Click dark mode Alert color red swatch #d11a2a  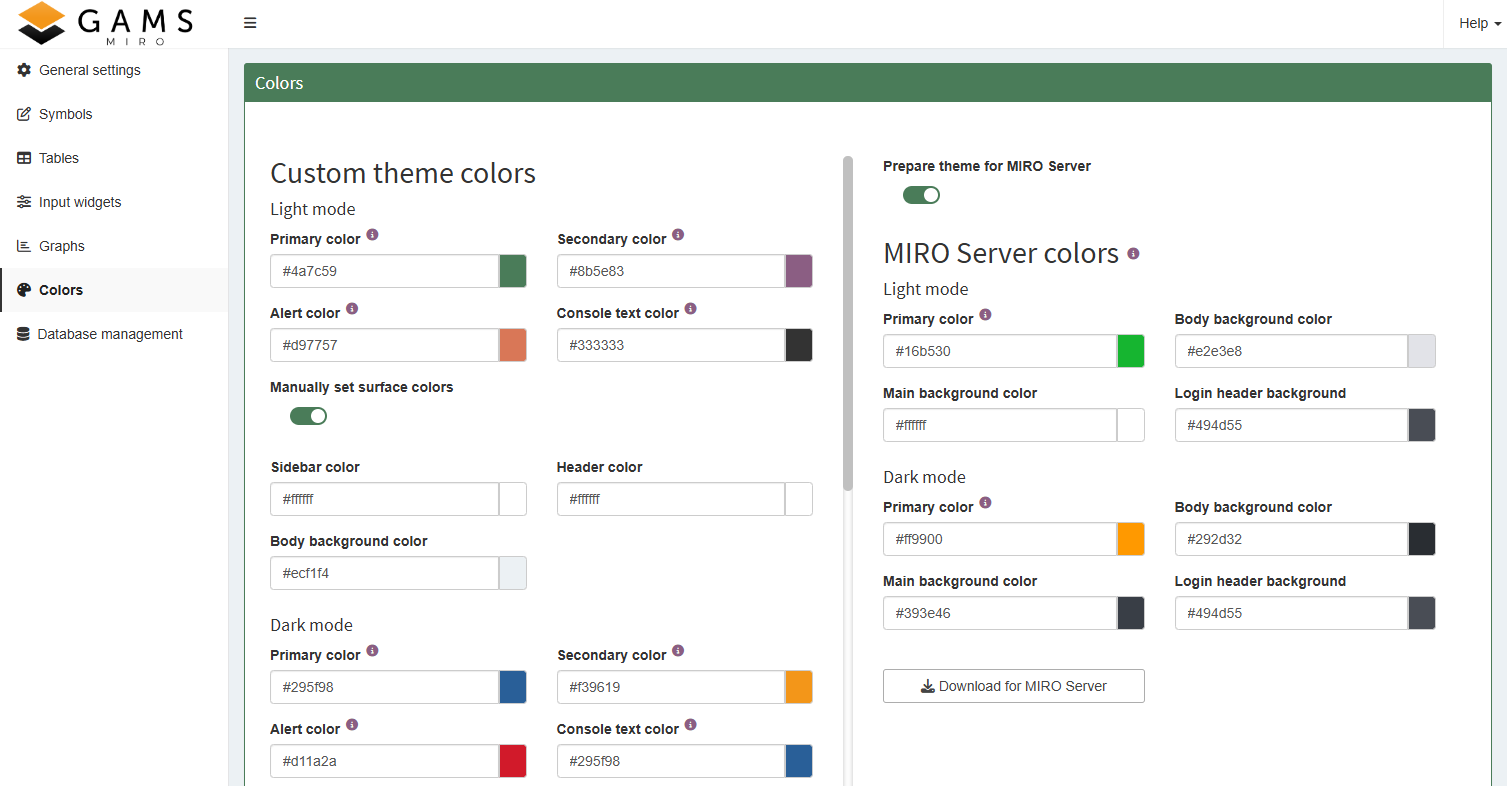[513, 761]
